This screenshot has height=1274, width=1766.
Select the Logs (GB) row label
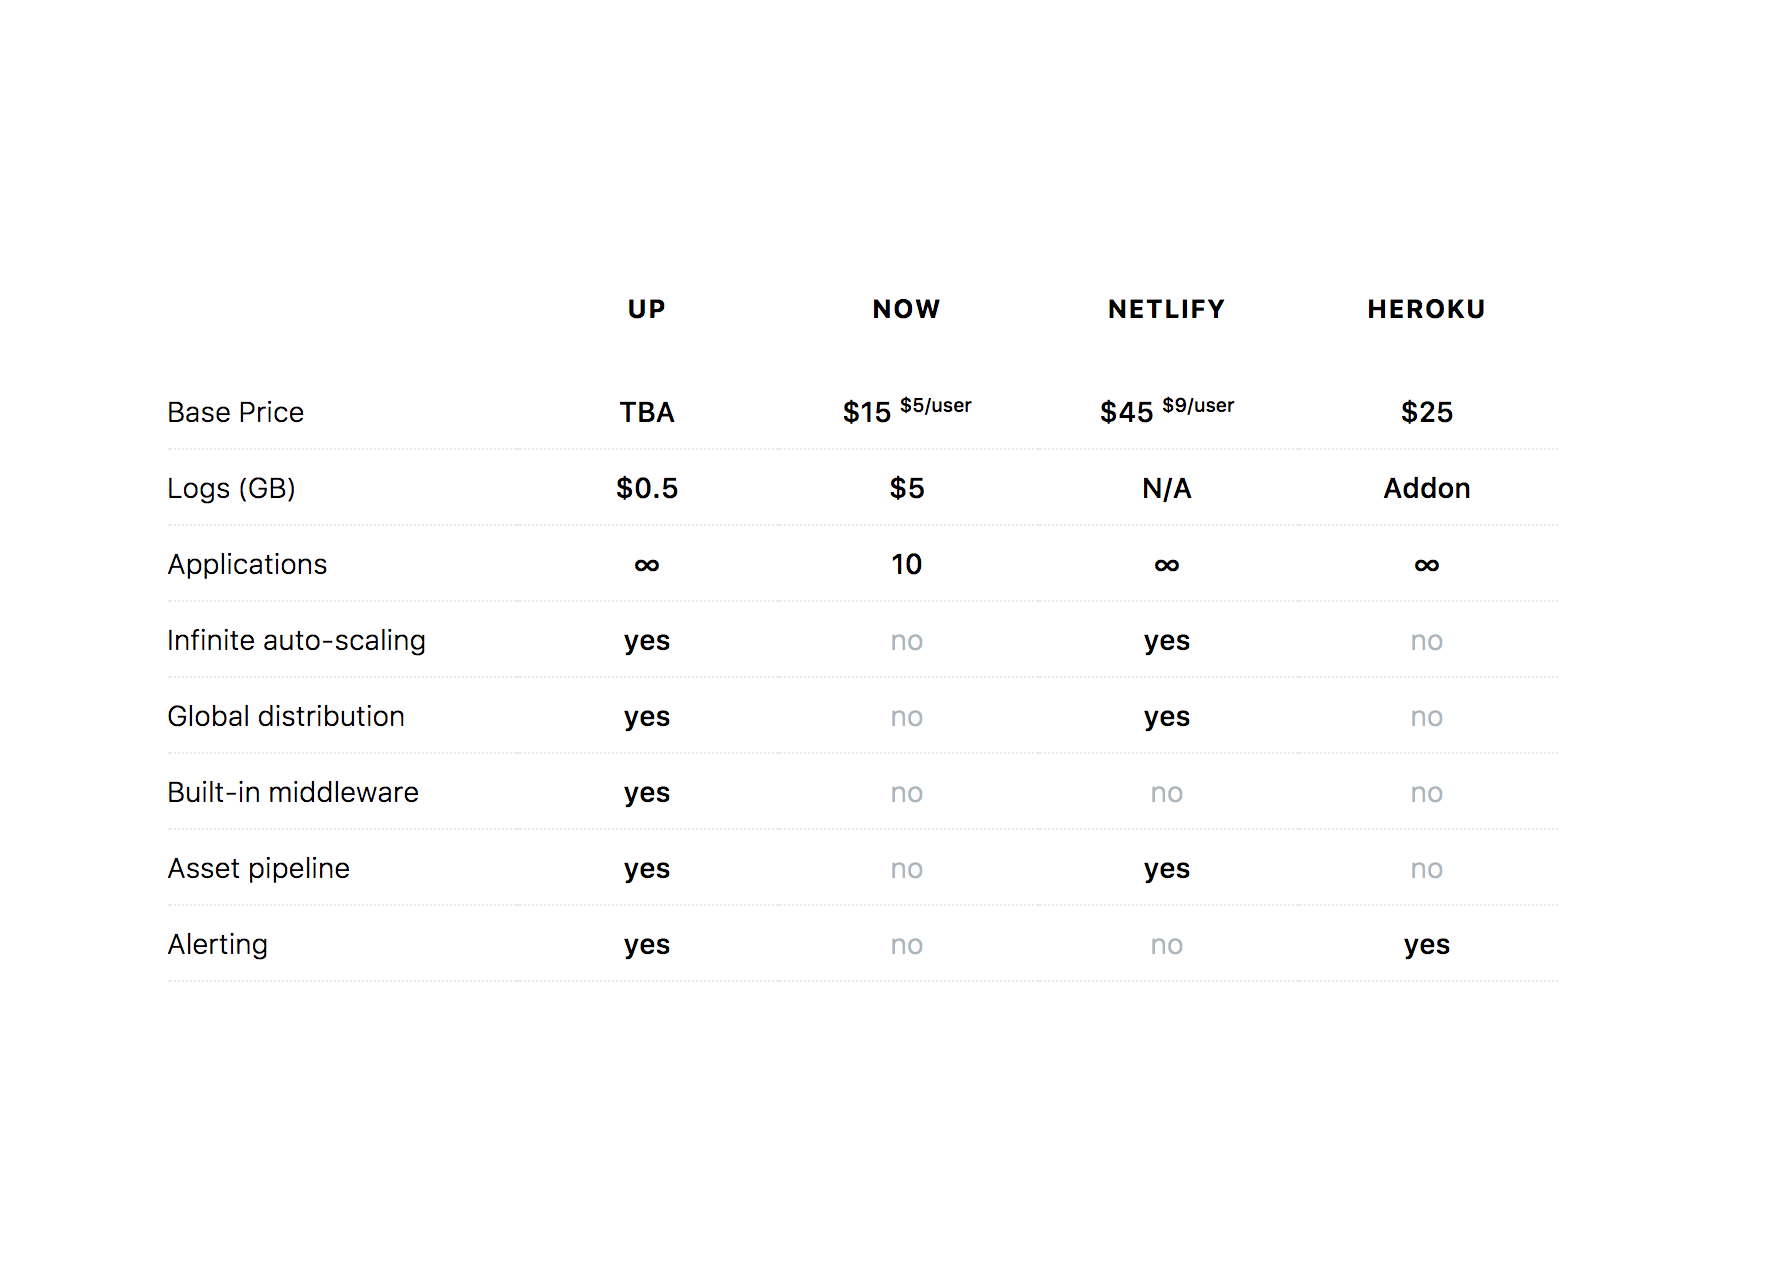[231, 488]
